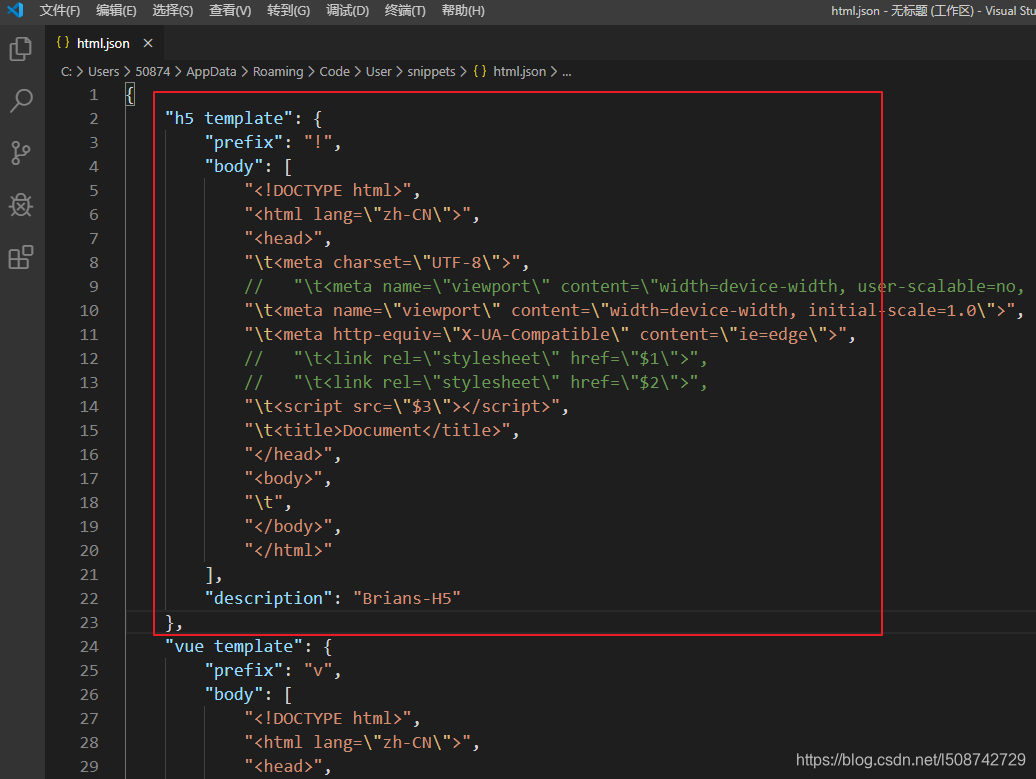Click the "!" prefix value on line 3

(318, 142)
